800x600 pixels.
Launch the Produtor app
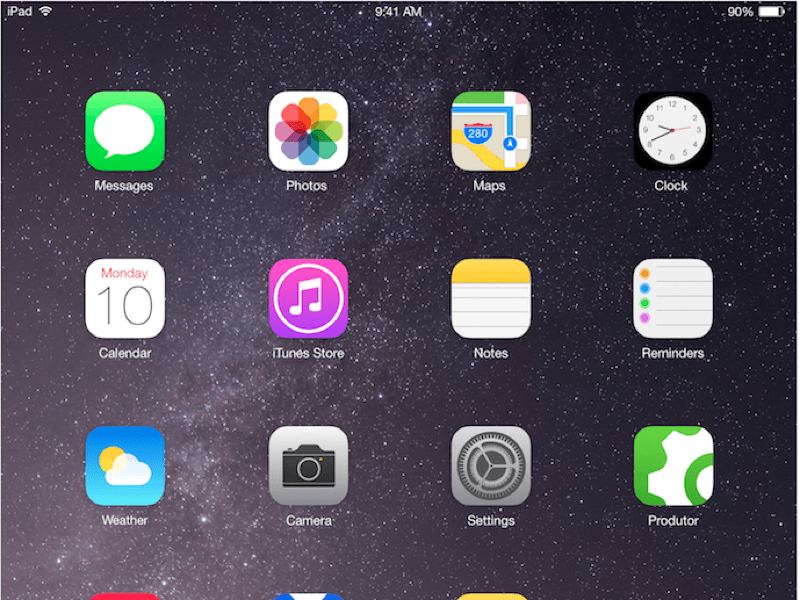point(673,466)
